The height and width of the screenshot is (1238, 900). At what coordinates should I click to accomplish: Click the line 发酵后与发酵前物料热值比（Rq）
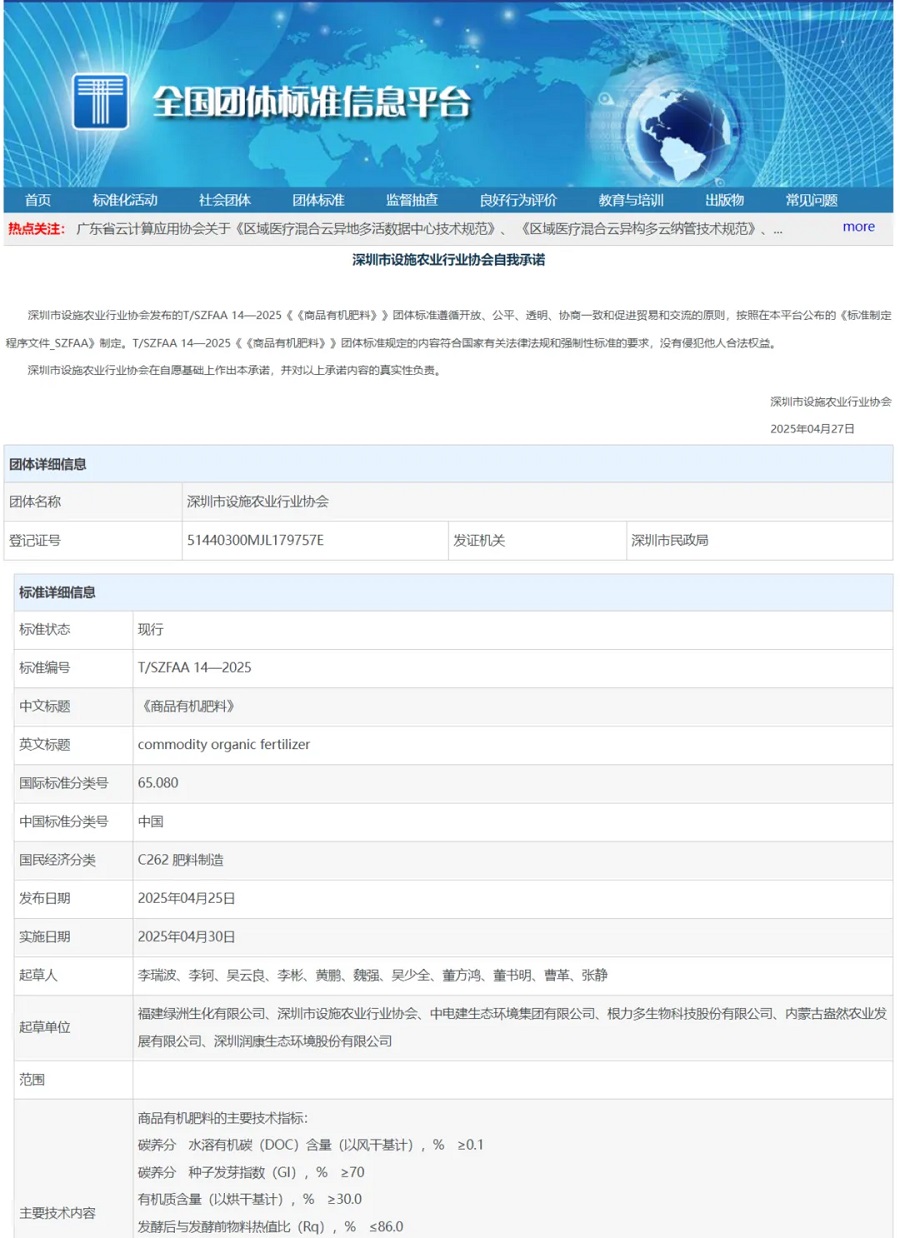[270, 1226]
